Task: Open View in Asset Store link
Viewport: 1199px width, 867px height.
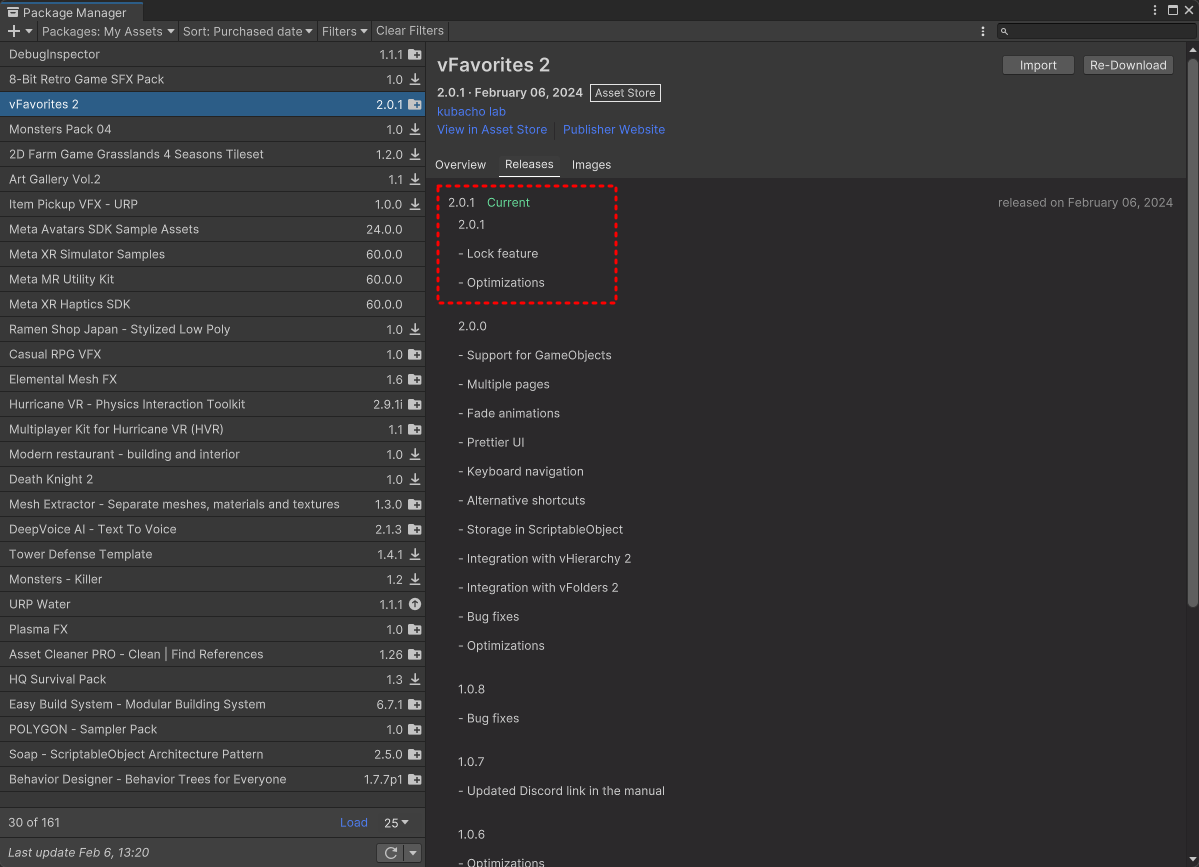Action: tap(492, 130)
